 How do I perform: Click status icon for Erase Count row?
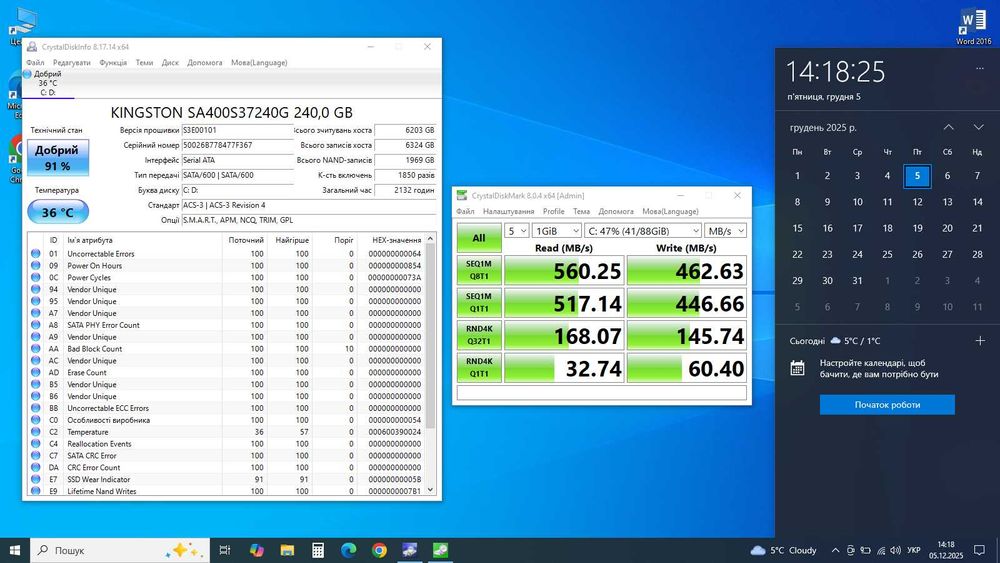(x=36, y=372)
